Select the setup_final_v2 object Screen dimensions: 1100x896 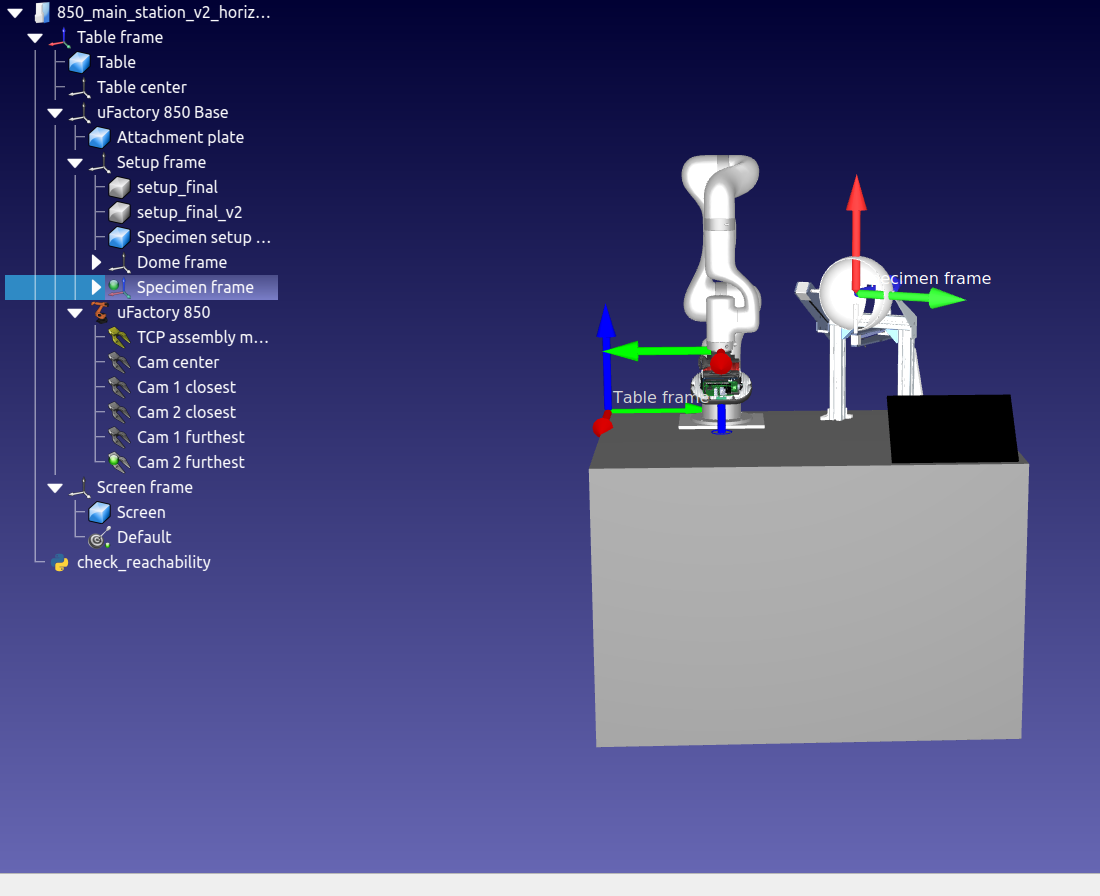[x=189, y=213]
